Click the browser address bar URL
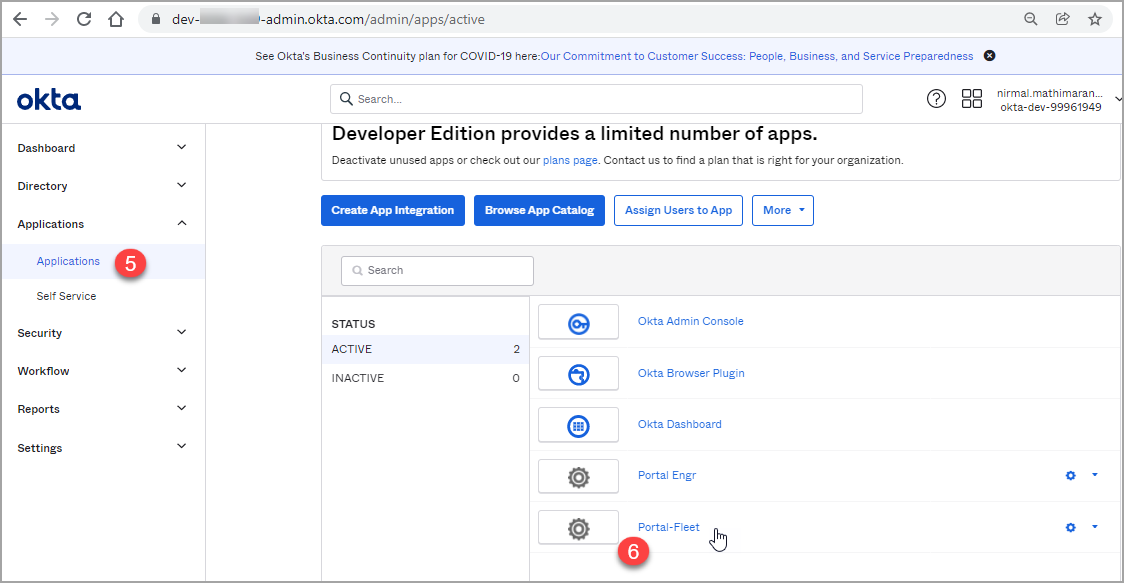 pyautogui.click(x=328, y=19)
